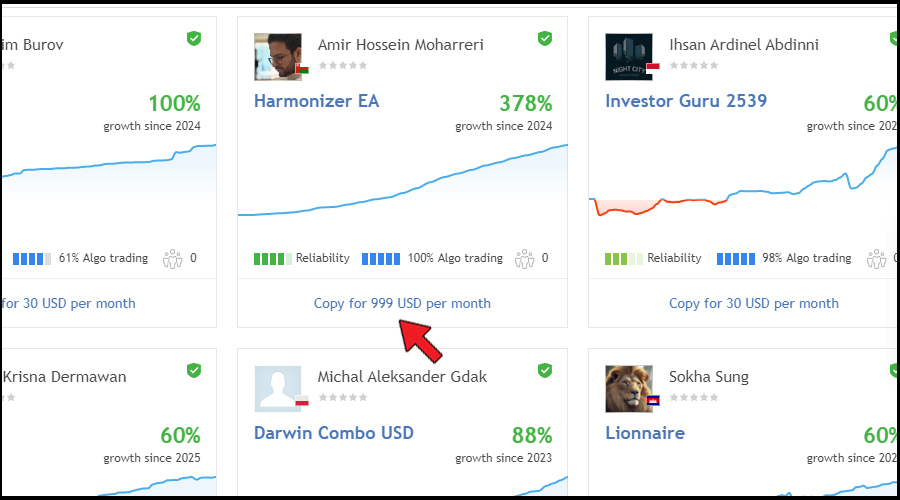900x500 pixels.
Task: Click subscribers people icon on Harmonizer EA card
Action: coord(525,258)
